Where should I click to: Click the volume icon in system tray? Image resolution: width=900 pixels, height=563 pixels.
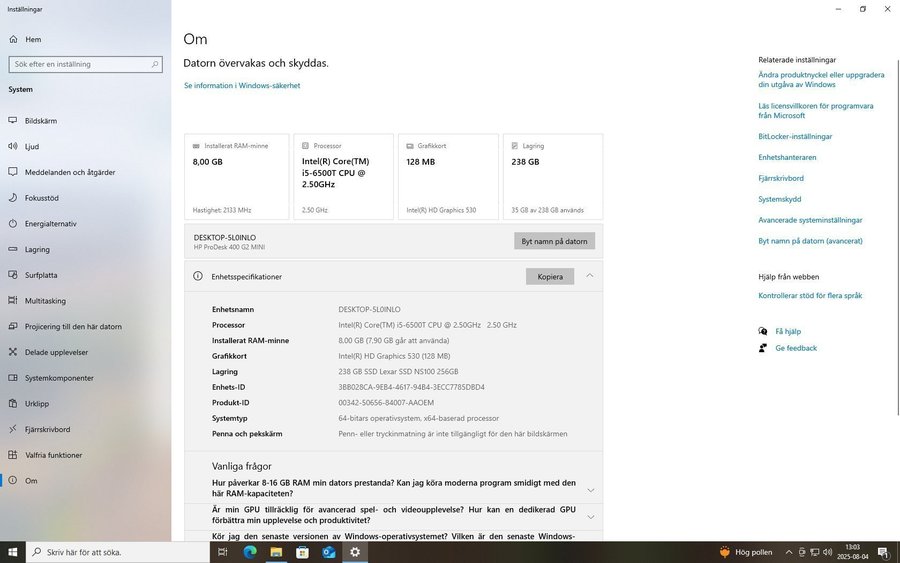[x=827, y=552]
